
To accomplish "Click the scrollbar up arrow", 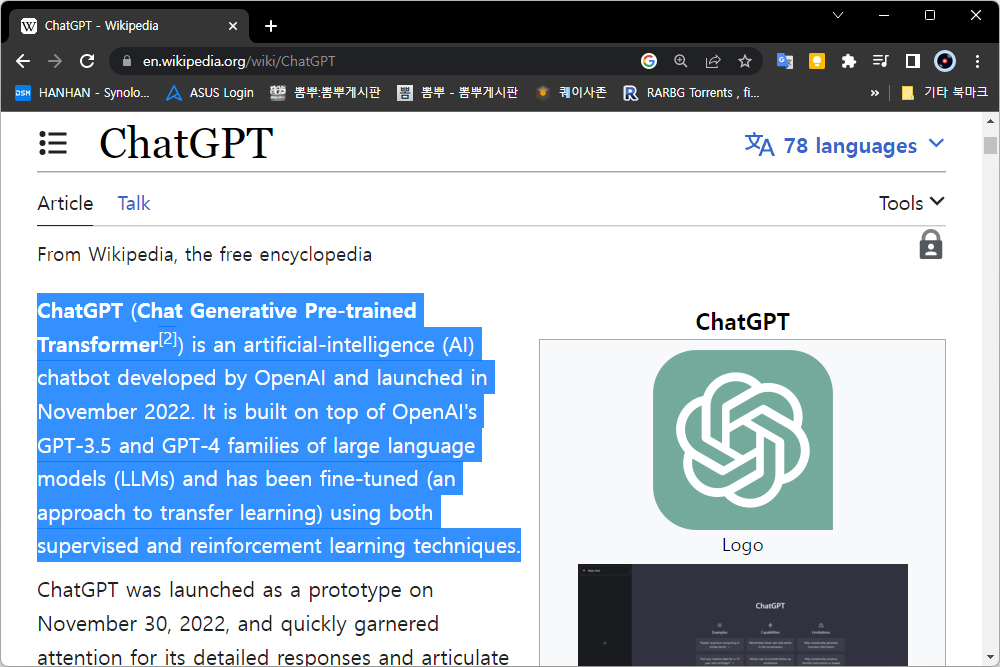I will (990, 121).
